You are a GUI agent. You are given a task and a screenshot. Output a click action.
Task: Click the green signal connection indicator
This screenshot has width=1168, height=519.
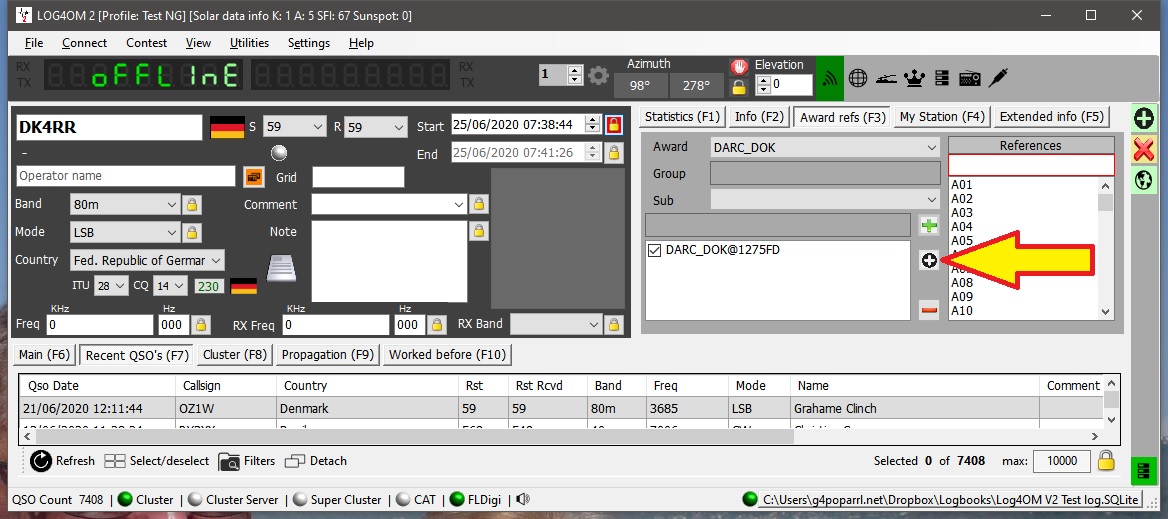point(830,78)
